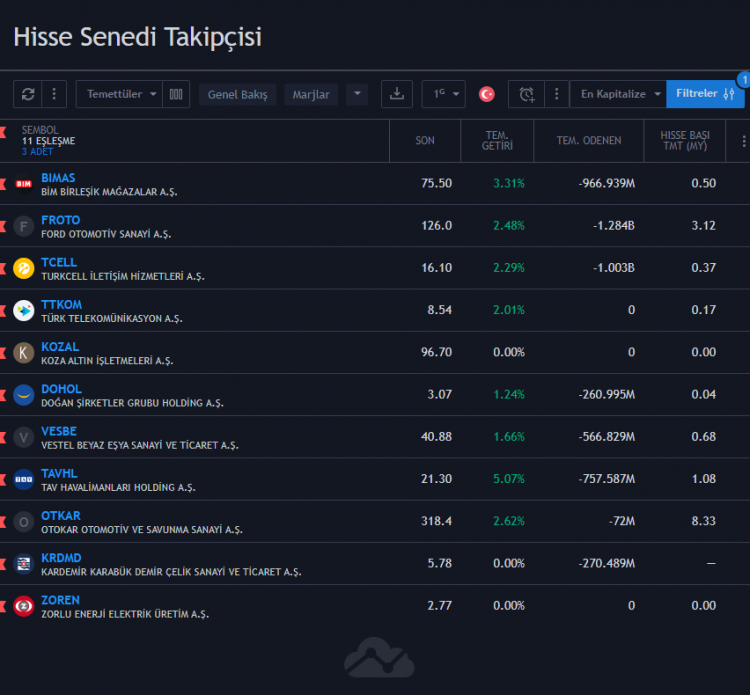
Task: Toggle the red flag on TTKOM row
Action: 3,311
